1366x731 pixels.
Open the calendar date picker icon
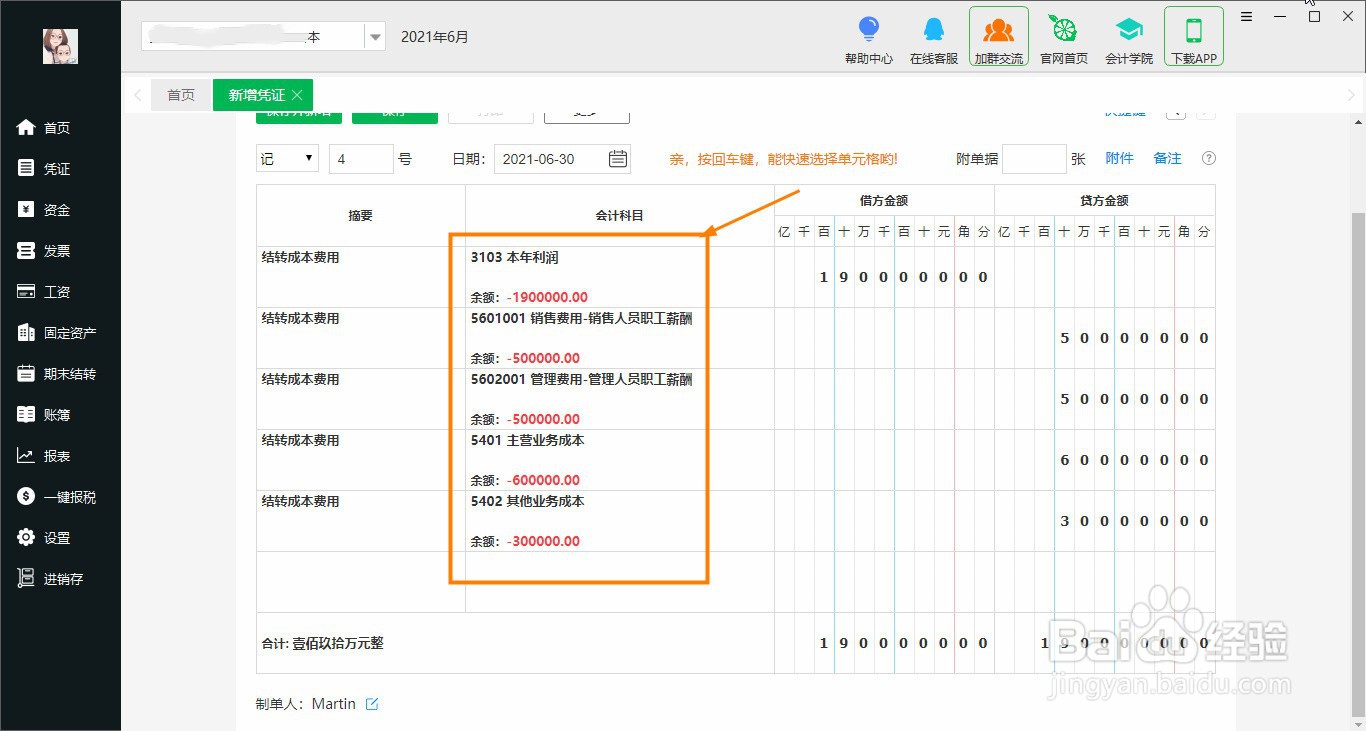click(x=618, y=158)
